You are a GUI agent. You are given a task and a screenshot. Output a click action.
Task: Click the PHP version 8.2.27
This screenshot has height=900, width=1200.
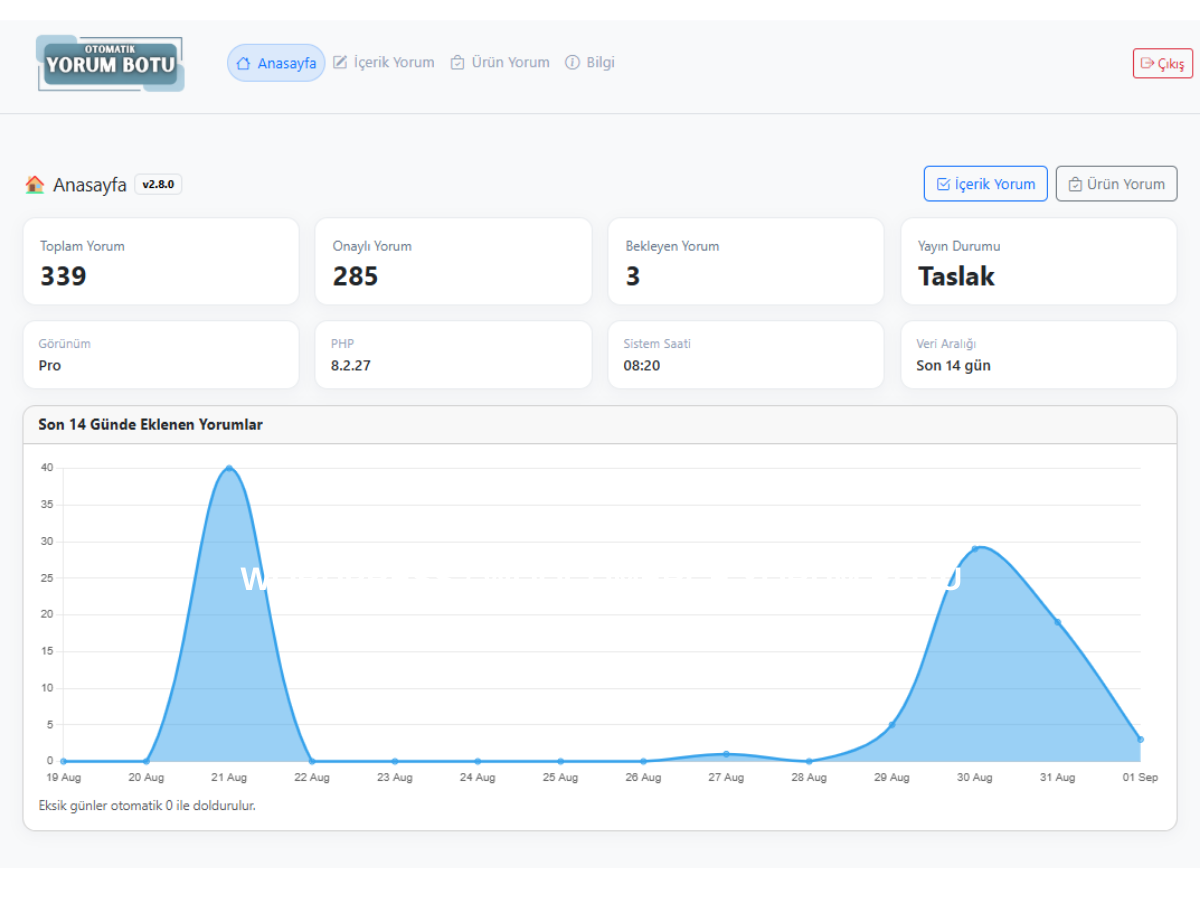click(x=351, y=365)
